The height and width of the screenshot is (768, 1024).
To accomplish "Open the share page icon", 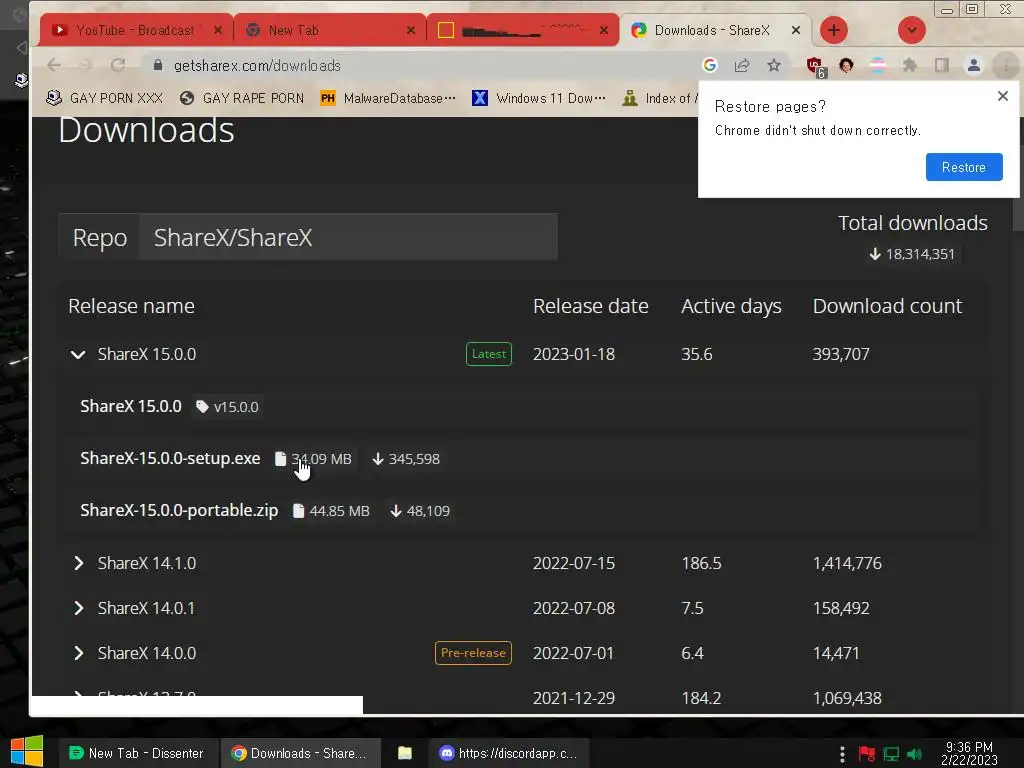I will [742, 65].
